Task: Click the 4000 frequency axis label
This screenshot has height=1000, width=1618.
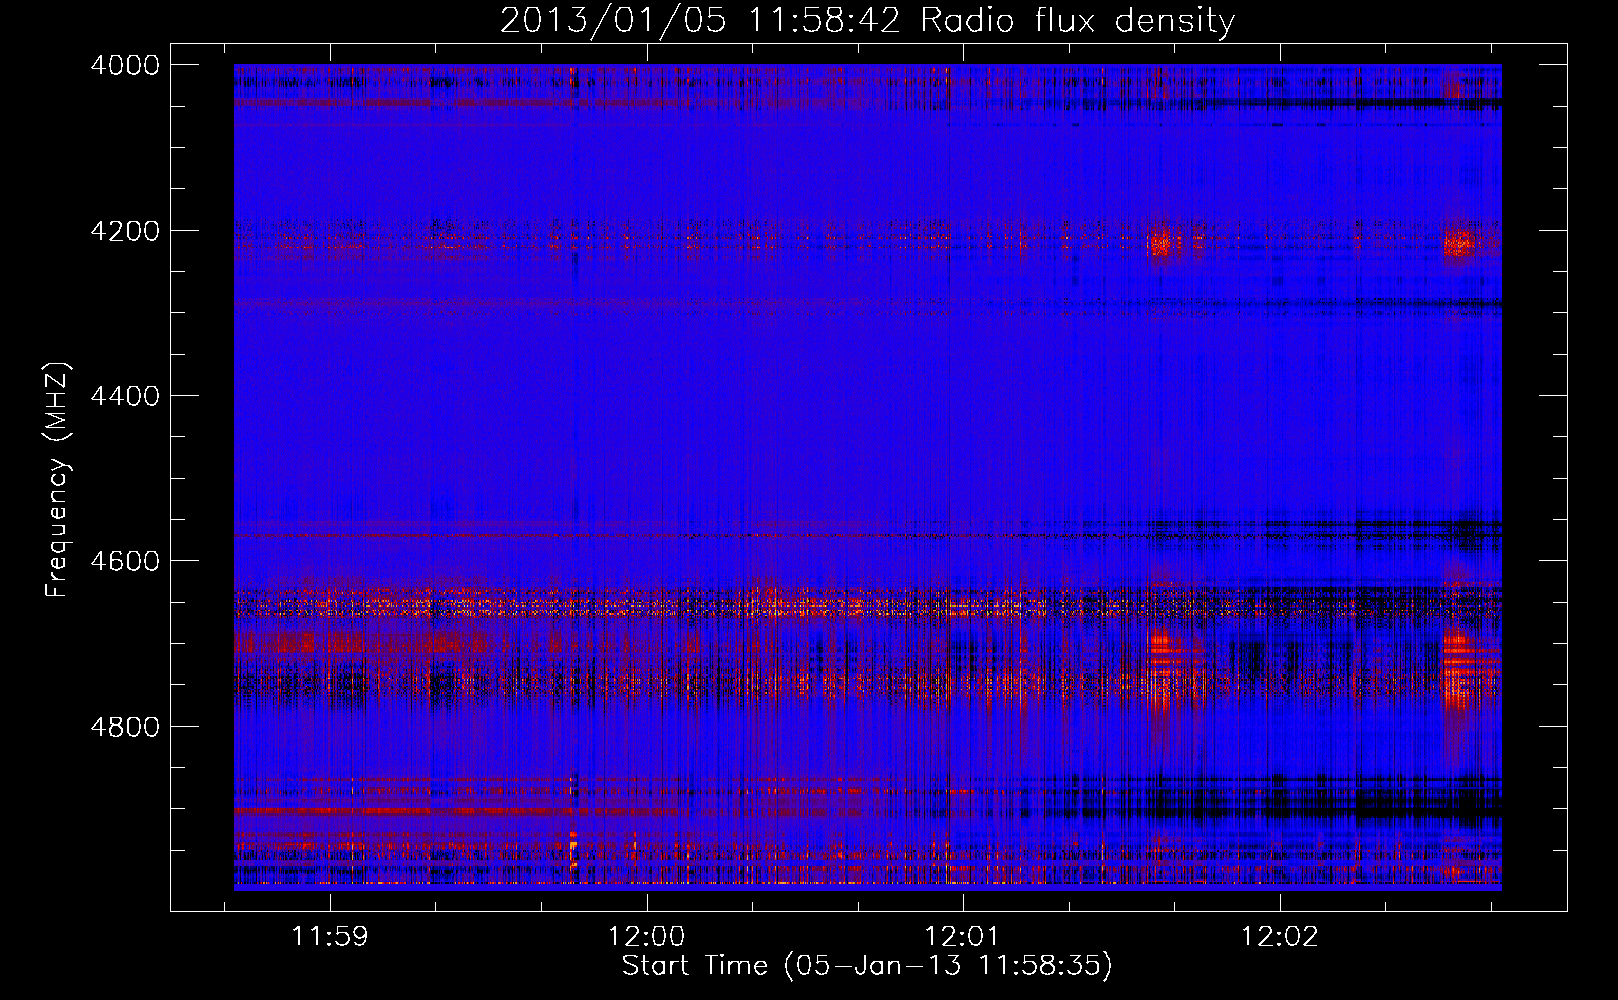Action: 125,65
